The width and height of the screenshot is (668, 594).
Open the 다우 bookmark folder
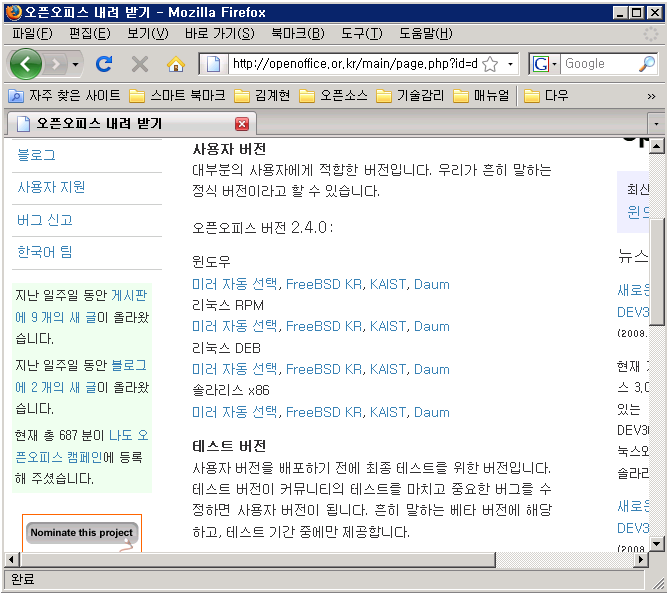[546, 95]
